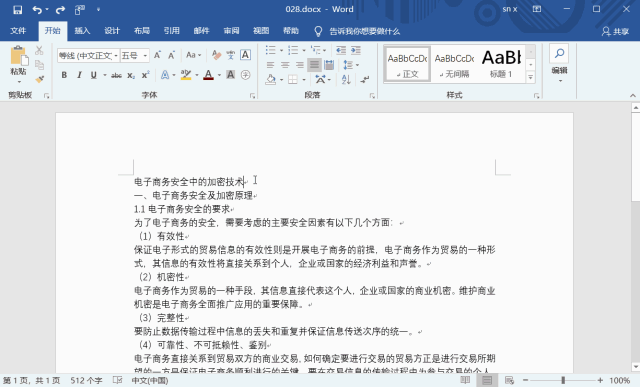Toggle justified text alignment
Viewport: 640px width, 387px height.
click(314, 65)
